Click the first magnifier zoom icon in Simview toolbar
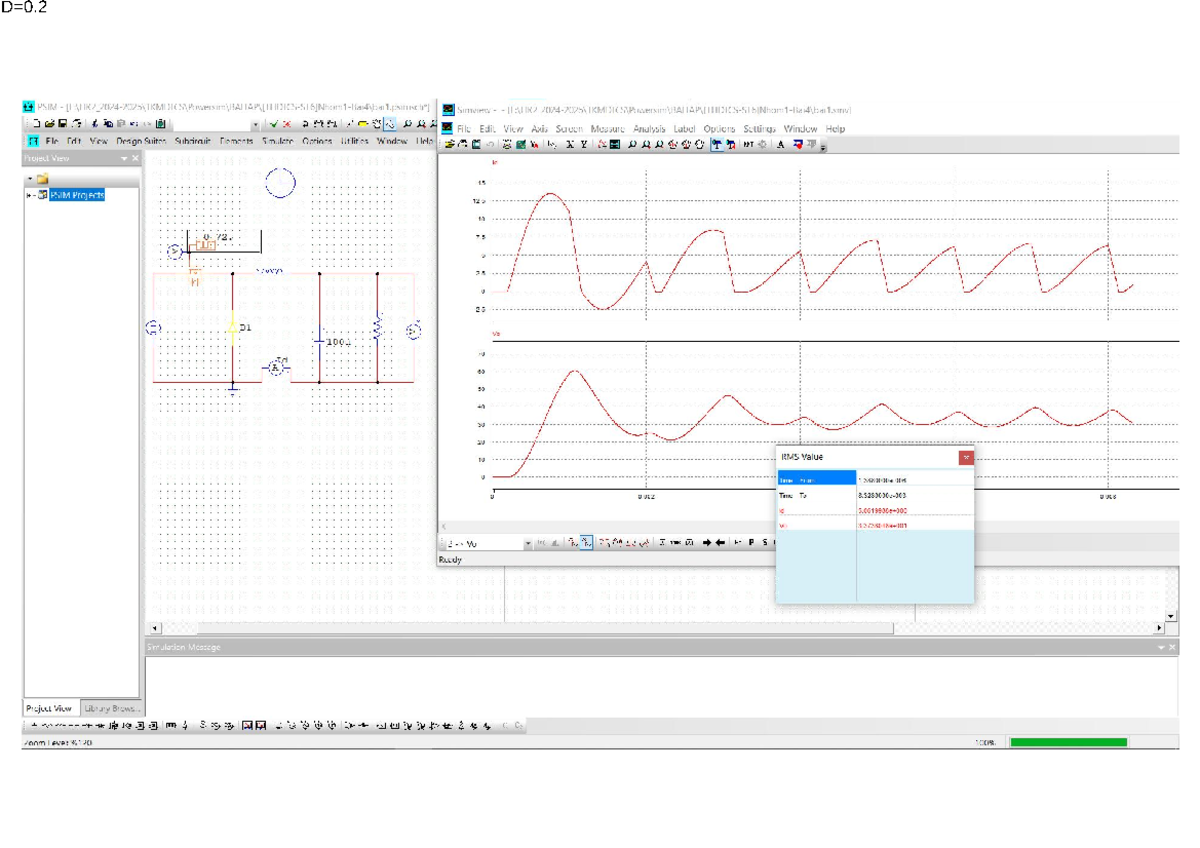The height and width of the screenshot is (848, 1200). pos(632,144)
